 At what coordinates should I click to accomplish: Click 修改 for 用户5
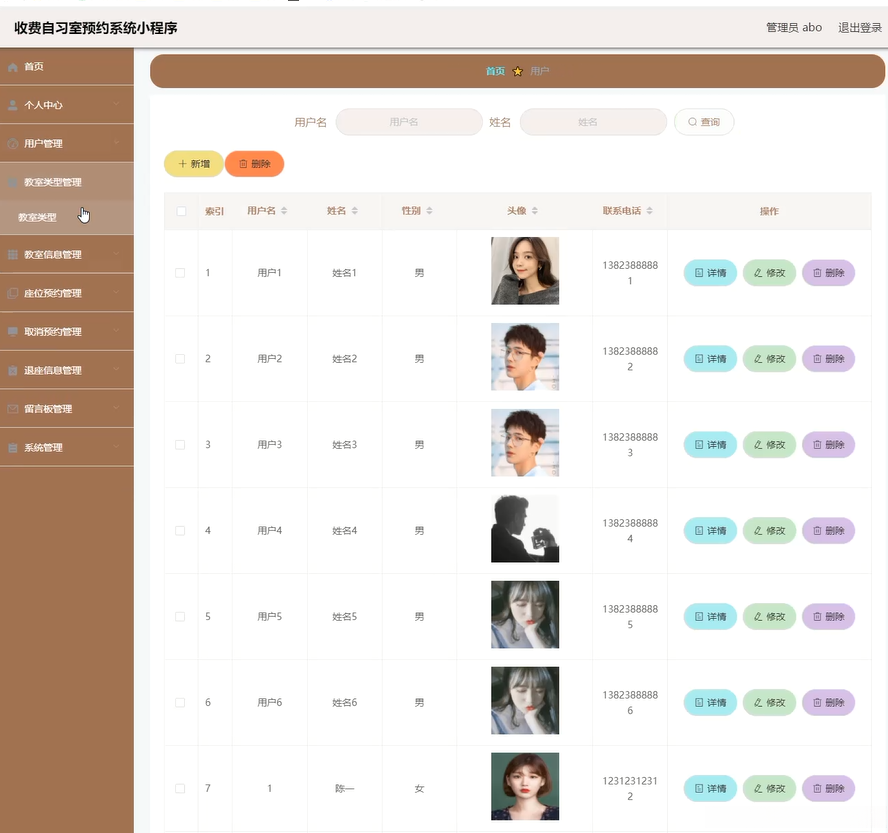(x=769, y=617)
